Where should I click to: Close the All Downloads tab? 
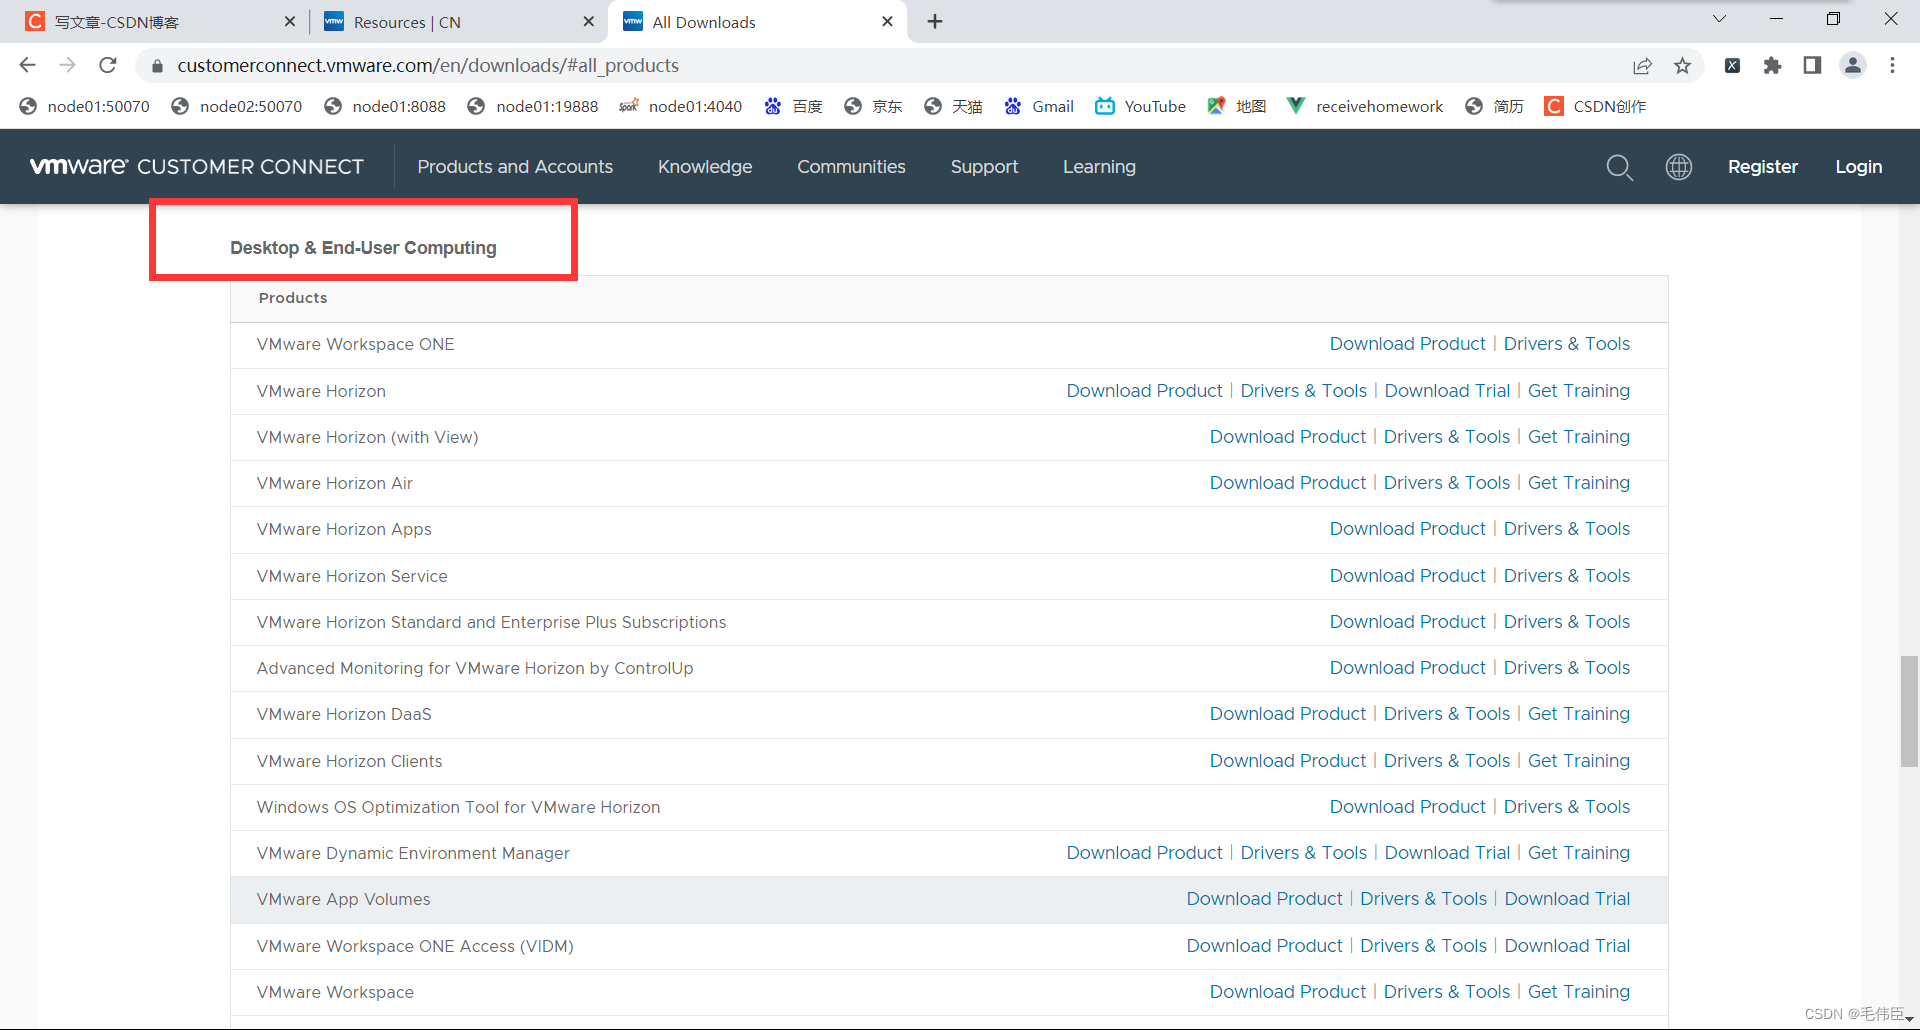pyautogui.click(x=887, y=22)
